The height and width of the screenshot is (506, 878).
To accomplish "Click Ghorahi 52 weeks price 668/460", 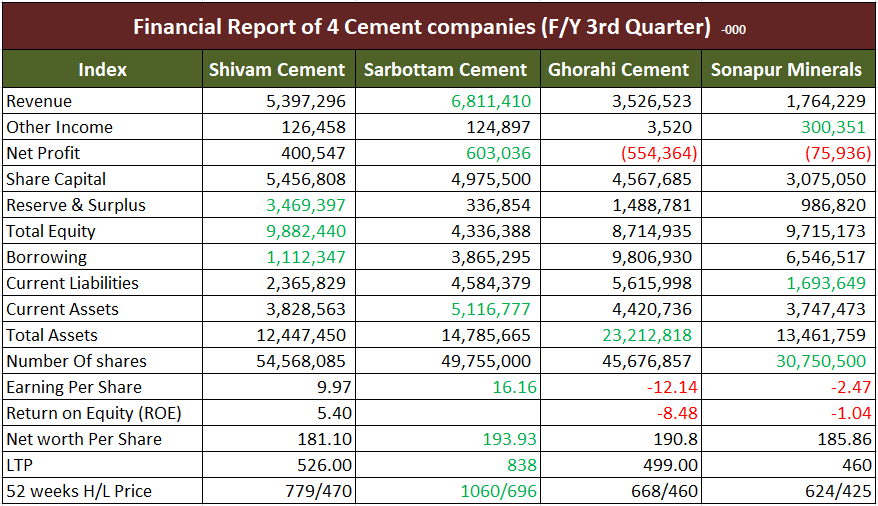I will click(x=665, y=491).
